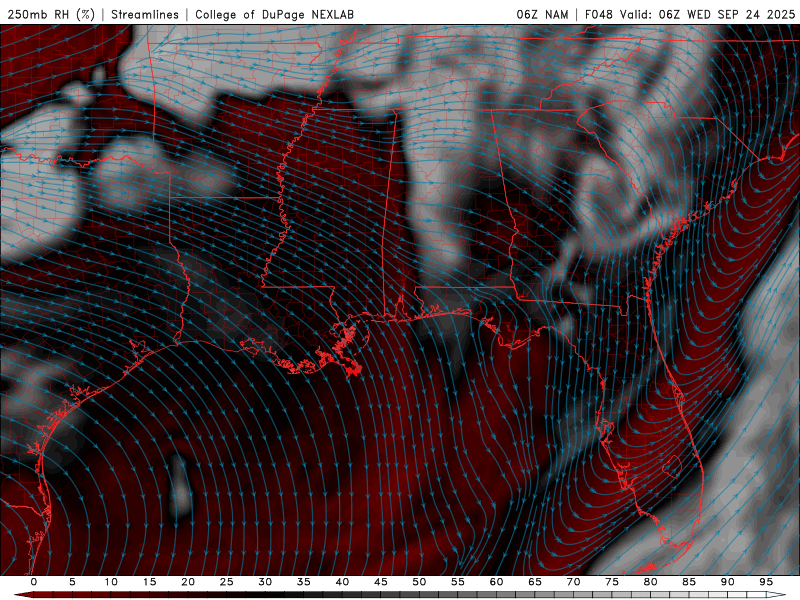Viewport: 800px width, 600px height.
Task: Click the colorbar label "35"
Action: 304,582
